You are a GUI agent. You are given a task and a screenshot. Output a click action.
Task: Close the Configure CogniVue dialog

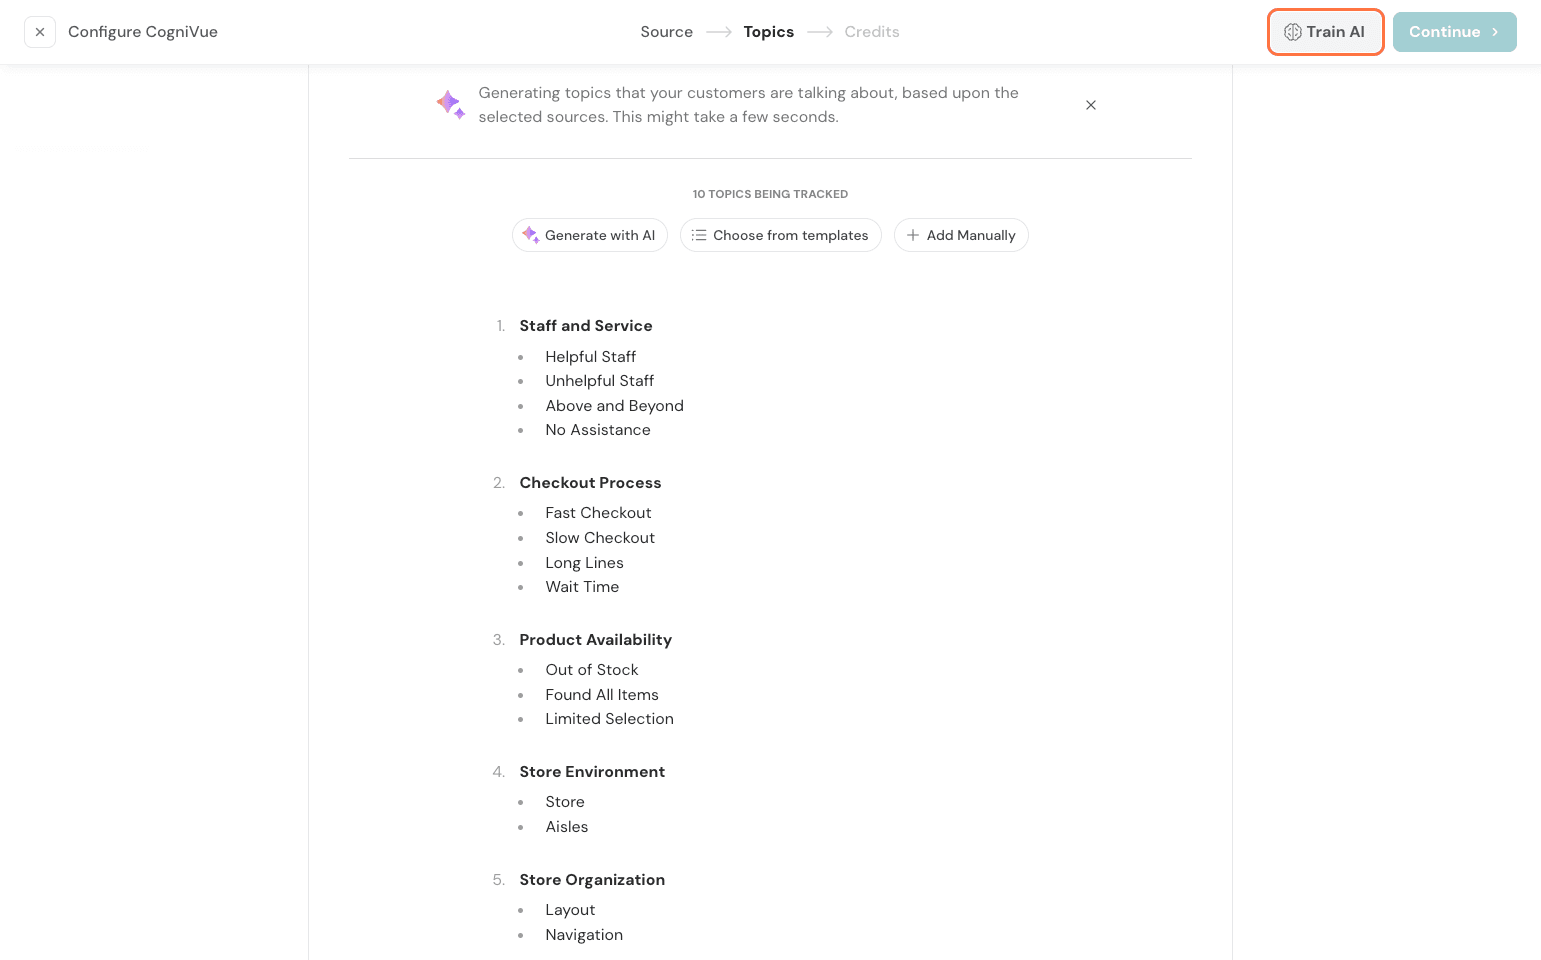pyautogui.click(x=40, y=32)
